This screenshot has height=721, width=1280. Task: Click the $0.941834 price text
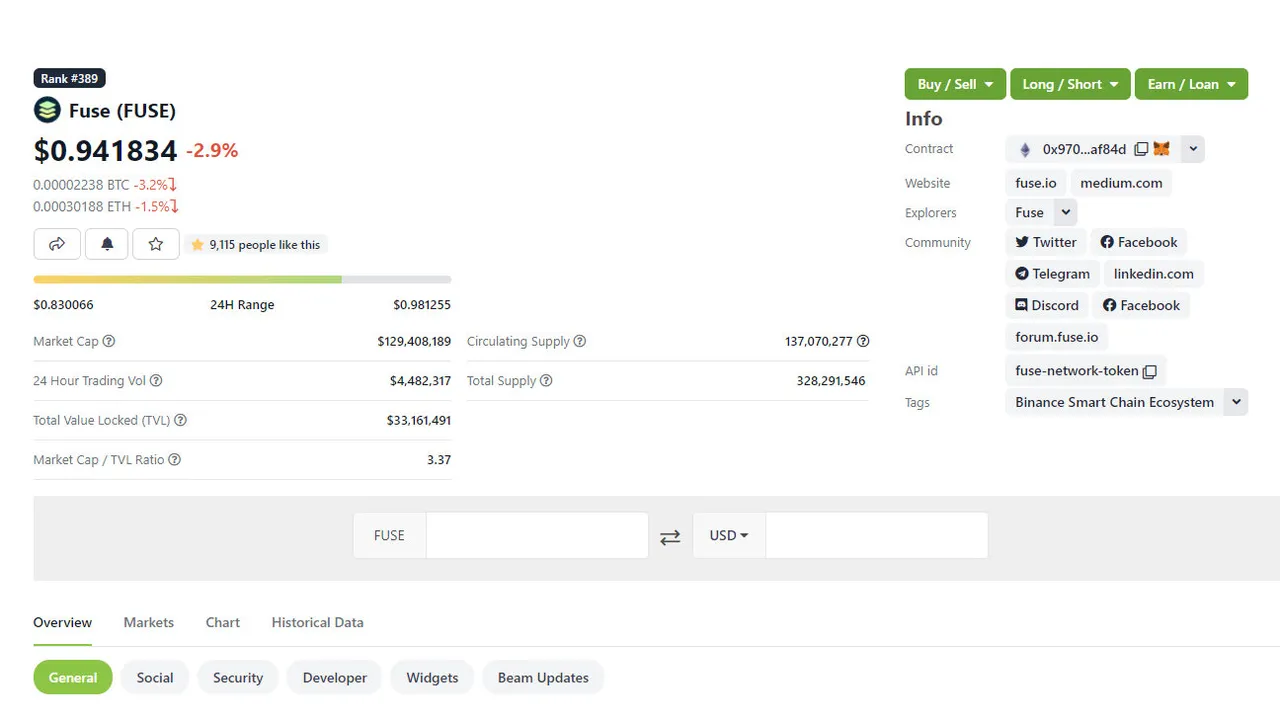point(105,150)
